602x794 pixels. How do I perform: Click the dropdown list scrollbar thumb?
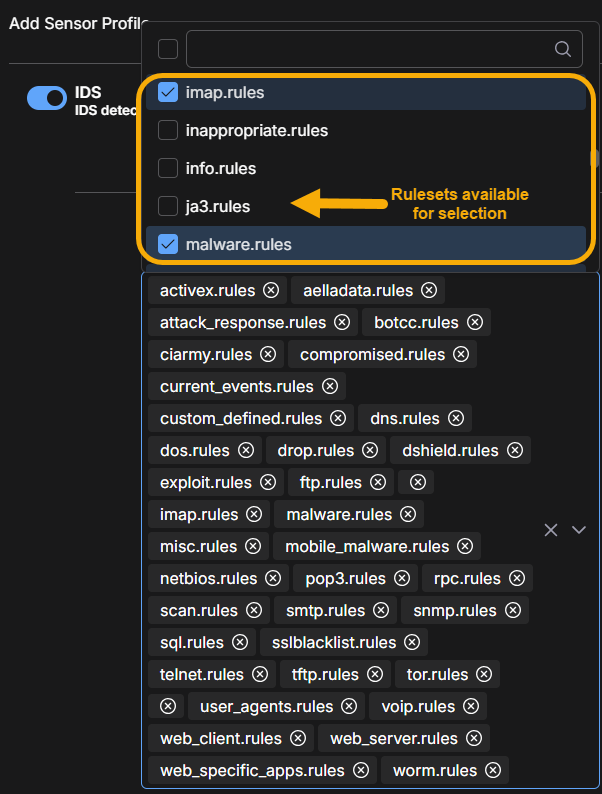(594, 157)
